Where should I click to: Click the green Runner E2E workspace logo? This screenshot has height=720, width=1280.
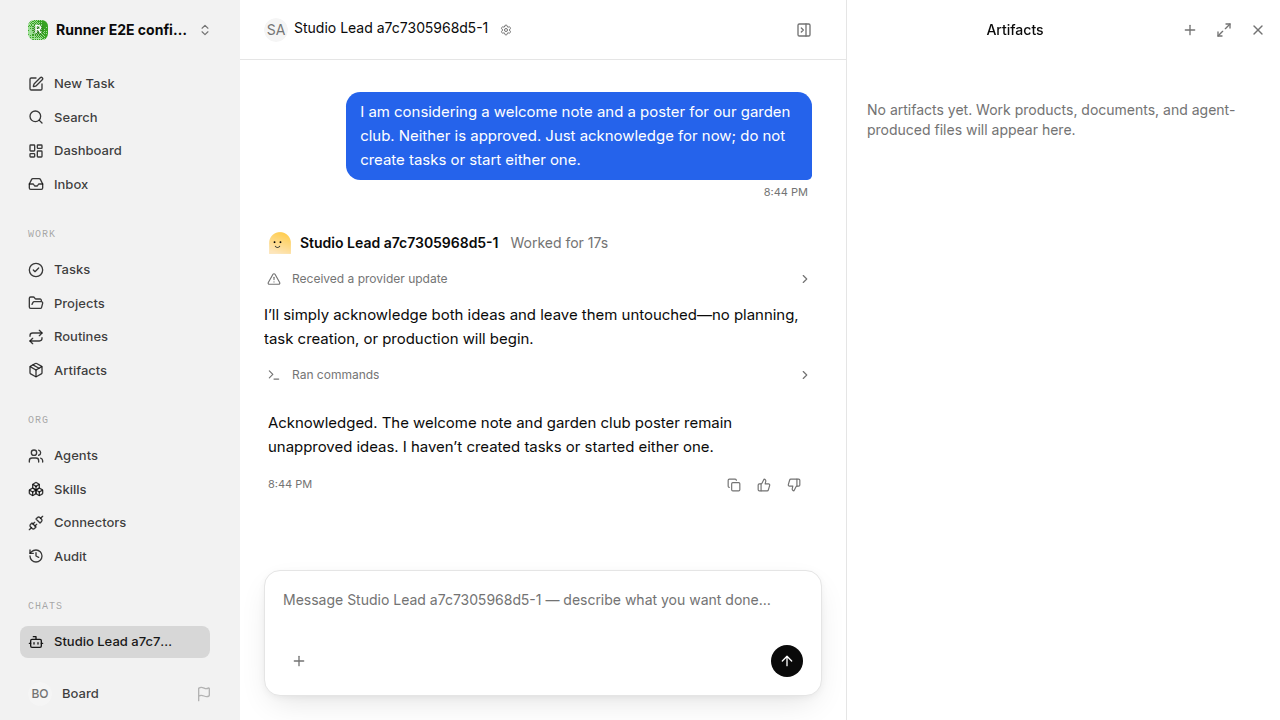point(37,30)
